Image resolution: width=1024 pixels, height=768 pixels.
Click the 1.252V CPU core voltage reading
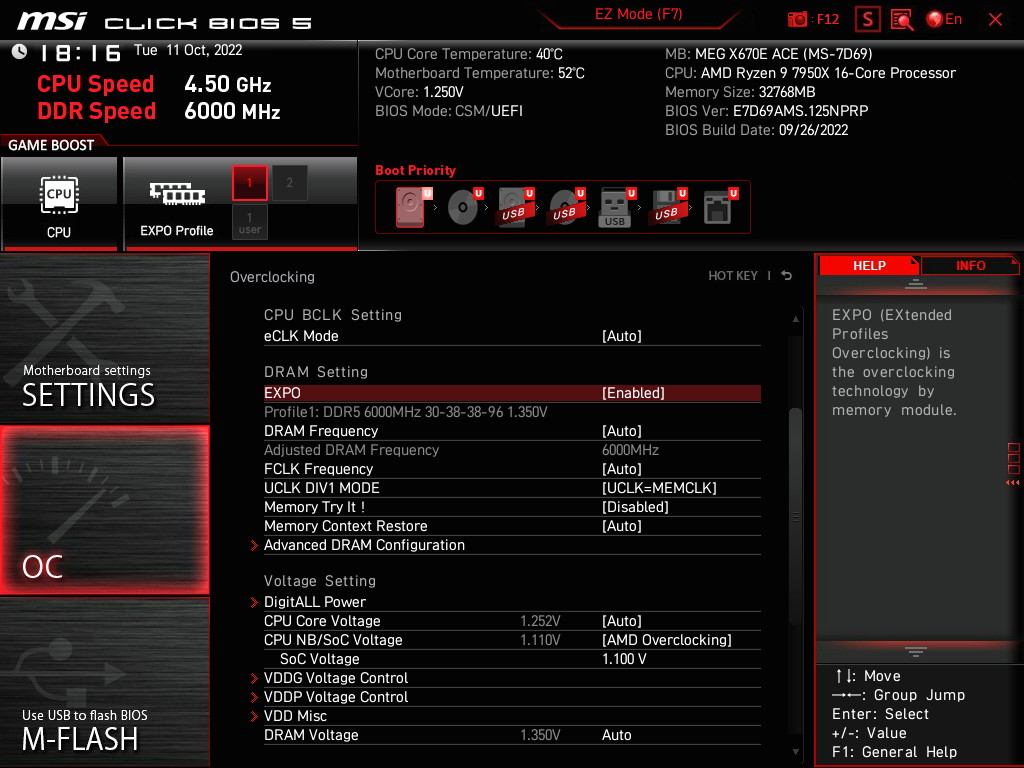tap(540, 621)
